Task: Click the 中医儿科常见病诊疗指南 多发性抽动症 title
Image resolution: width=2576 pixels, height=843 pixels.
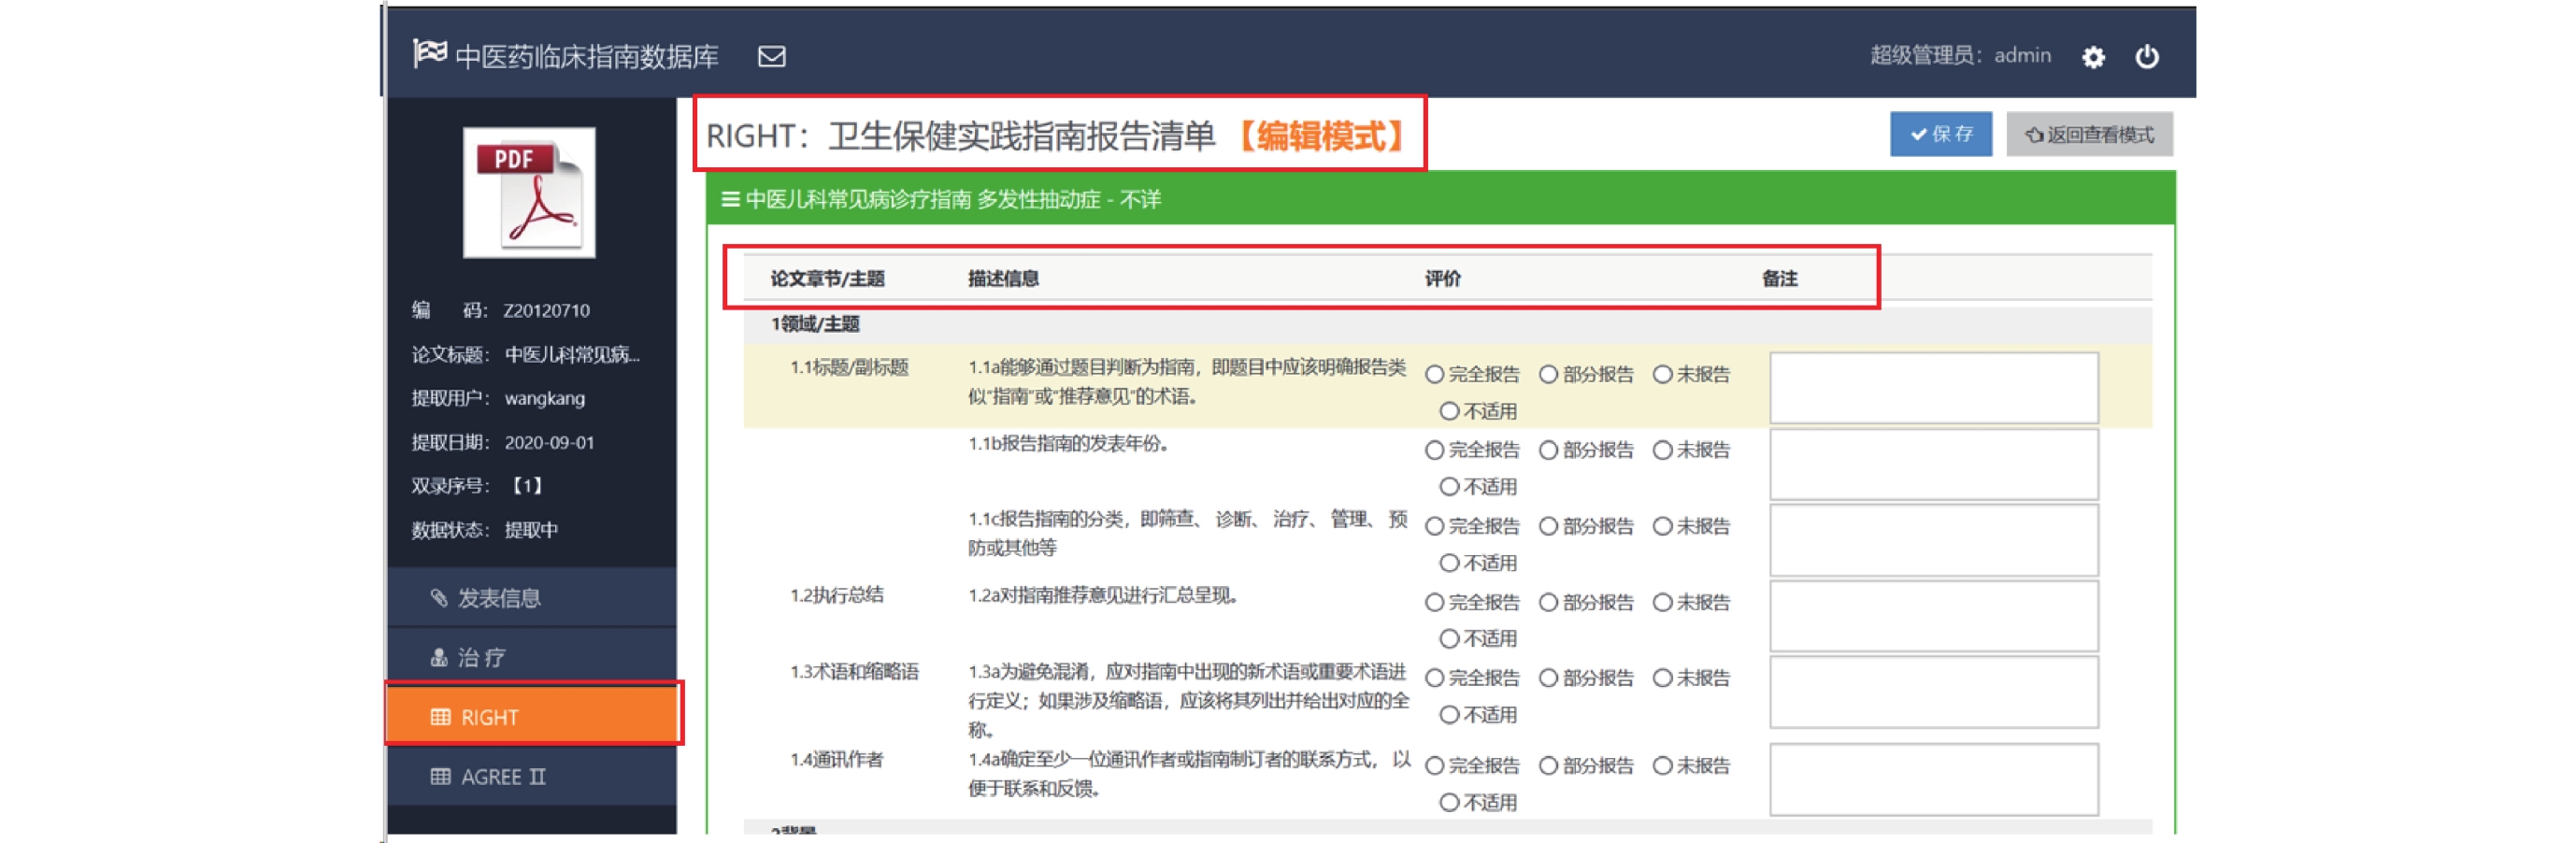Action: click(x=953, y=199)
